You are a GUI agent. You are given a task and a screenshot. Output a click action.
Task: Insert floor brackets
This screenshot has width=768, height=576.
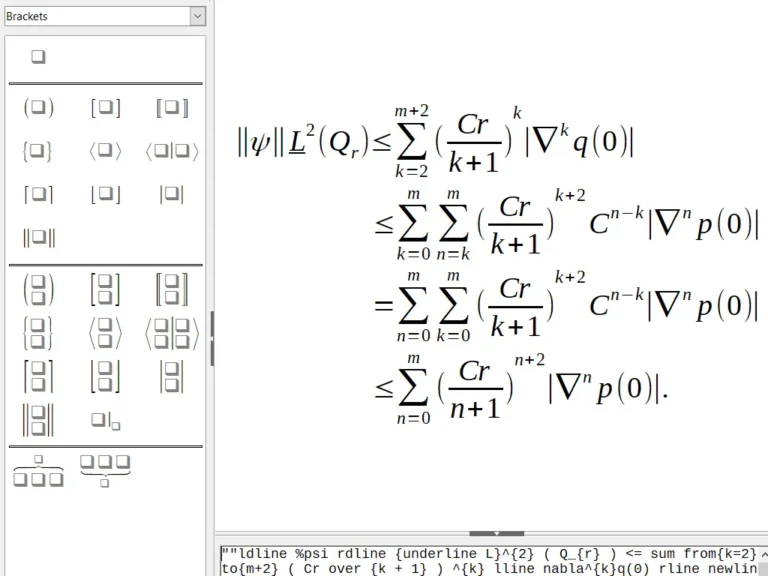(105, 194)
